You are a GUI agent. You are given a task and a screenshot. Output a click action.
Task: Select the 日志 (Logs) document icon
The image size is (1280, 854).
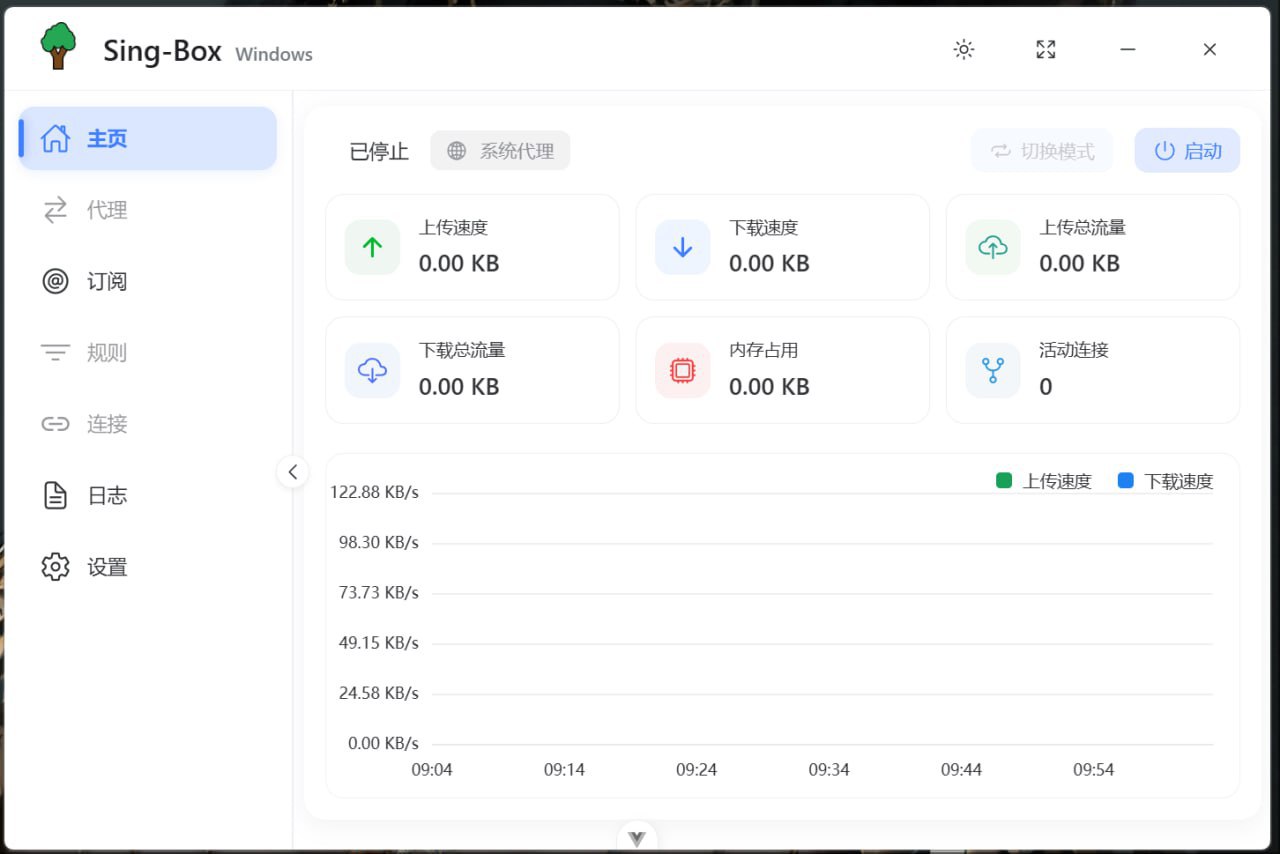coord(55,495)
